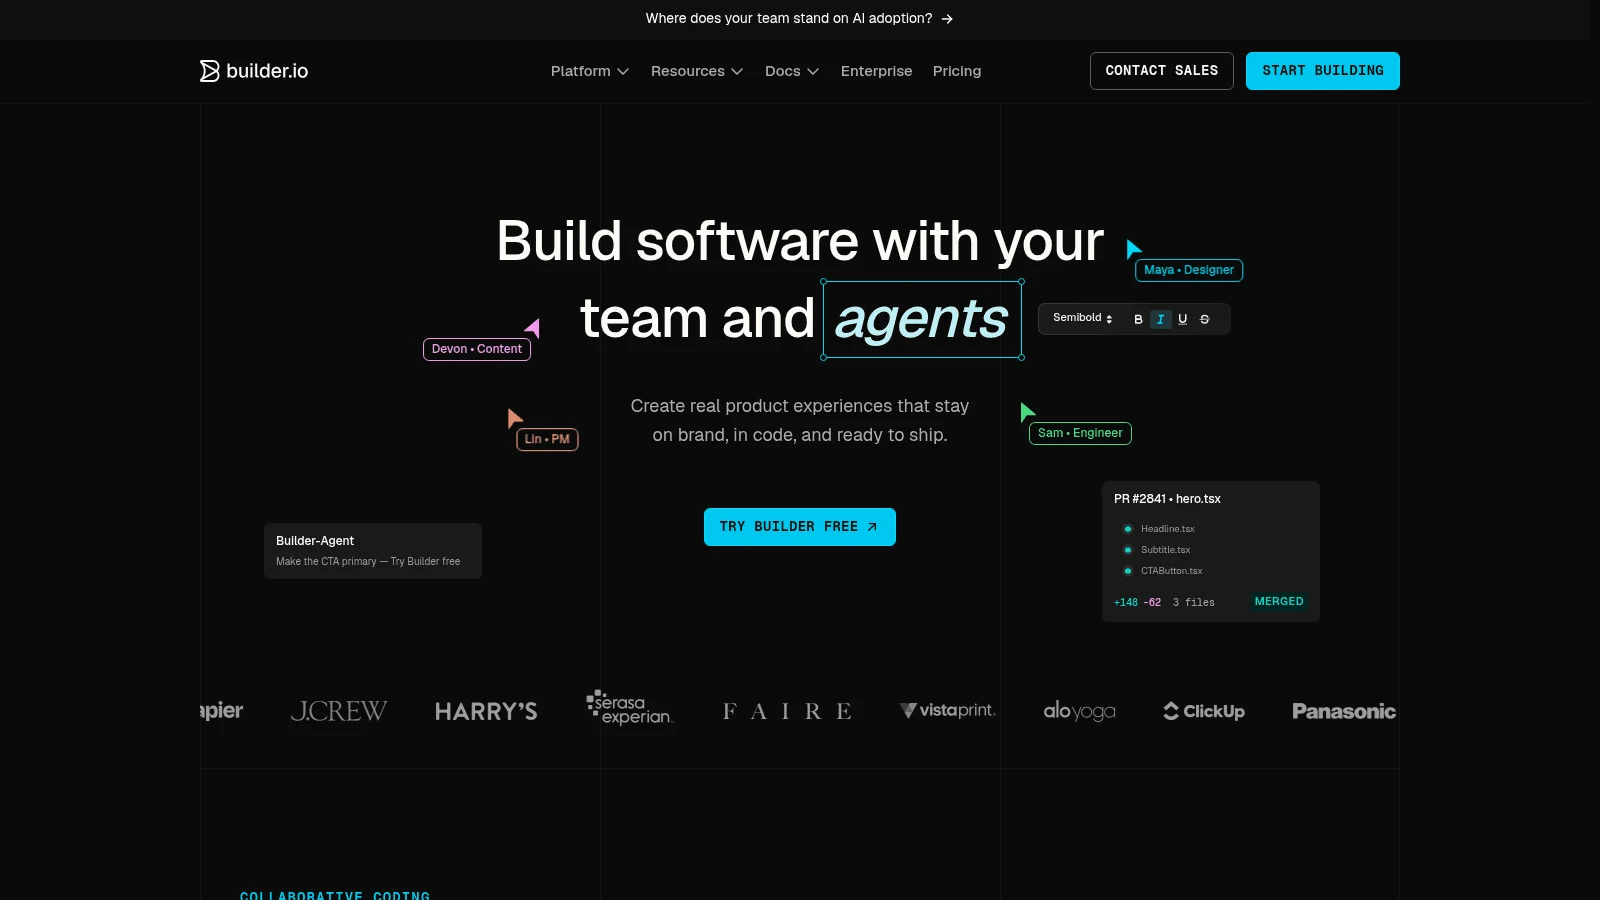Click the Builder-Agent prompt card

[373, 551]
